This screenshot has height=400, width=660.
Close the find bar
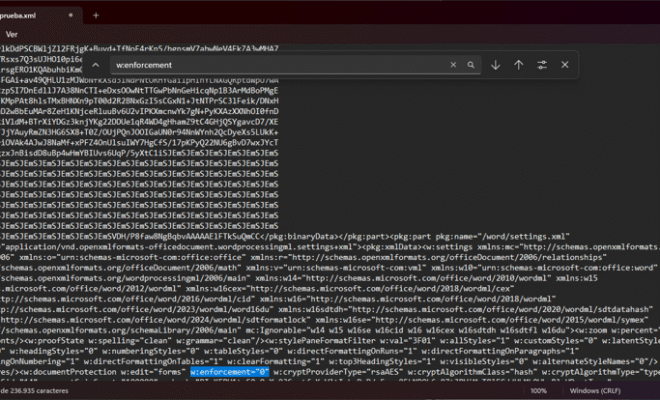566,64
